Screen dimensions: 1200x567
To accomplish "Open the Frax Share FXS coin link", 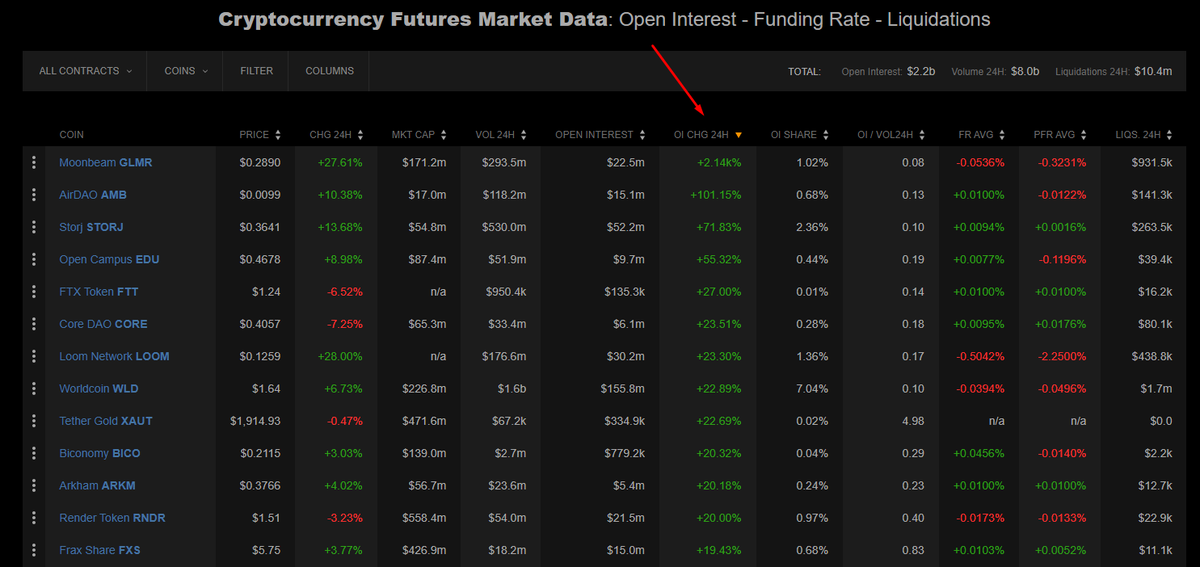I will [100, 550].
